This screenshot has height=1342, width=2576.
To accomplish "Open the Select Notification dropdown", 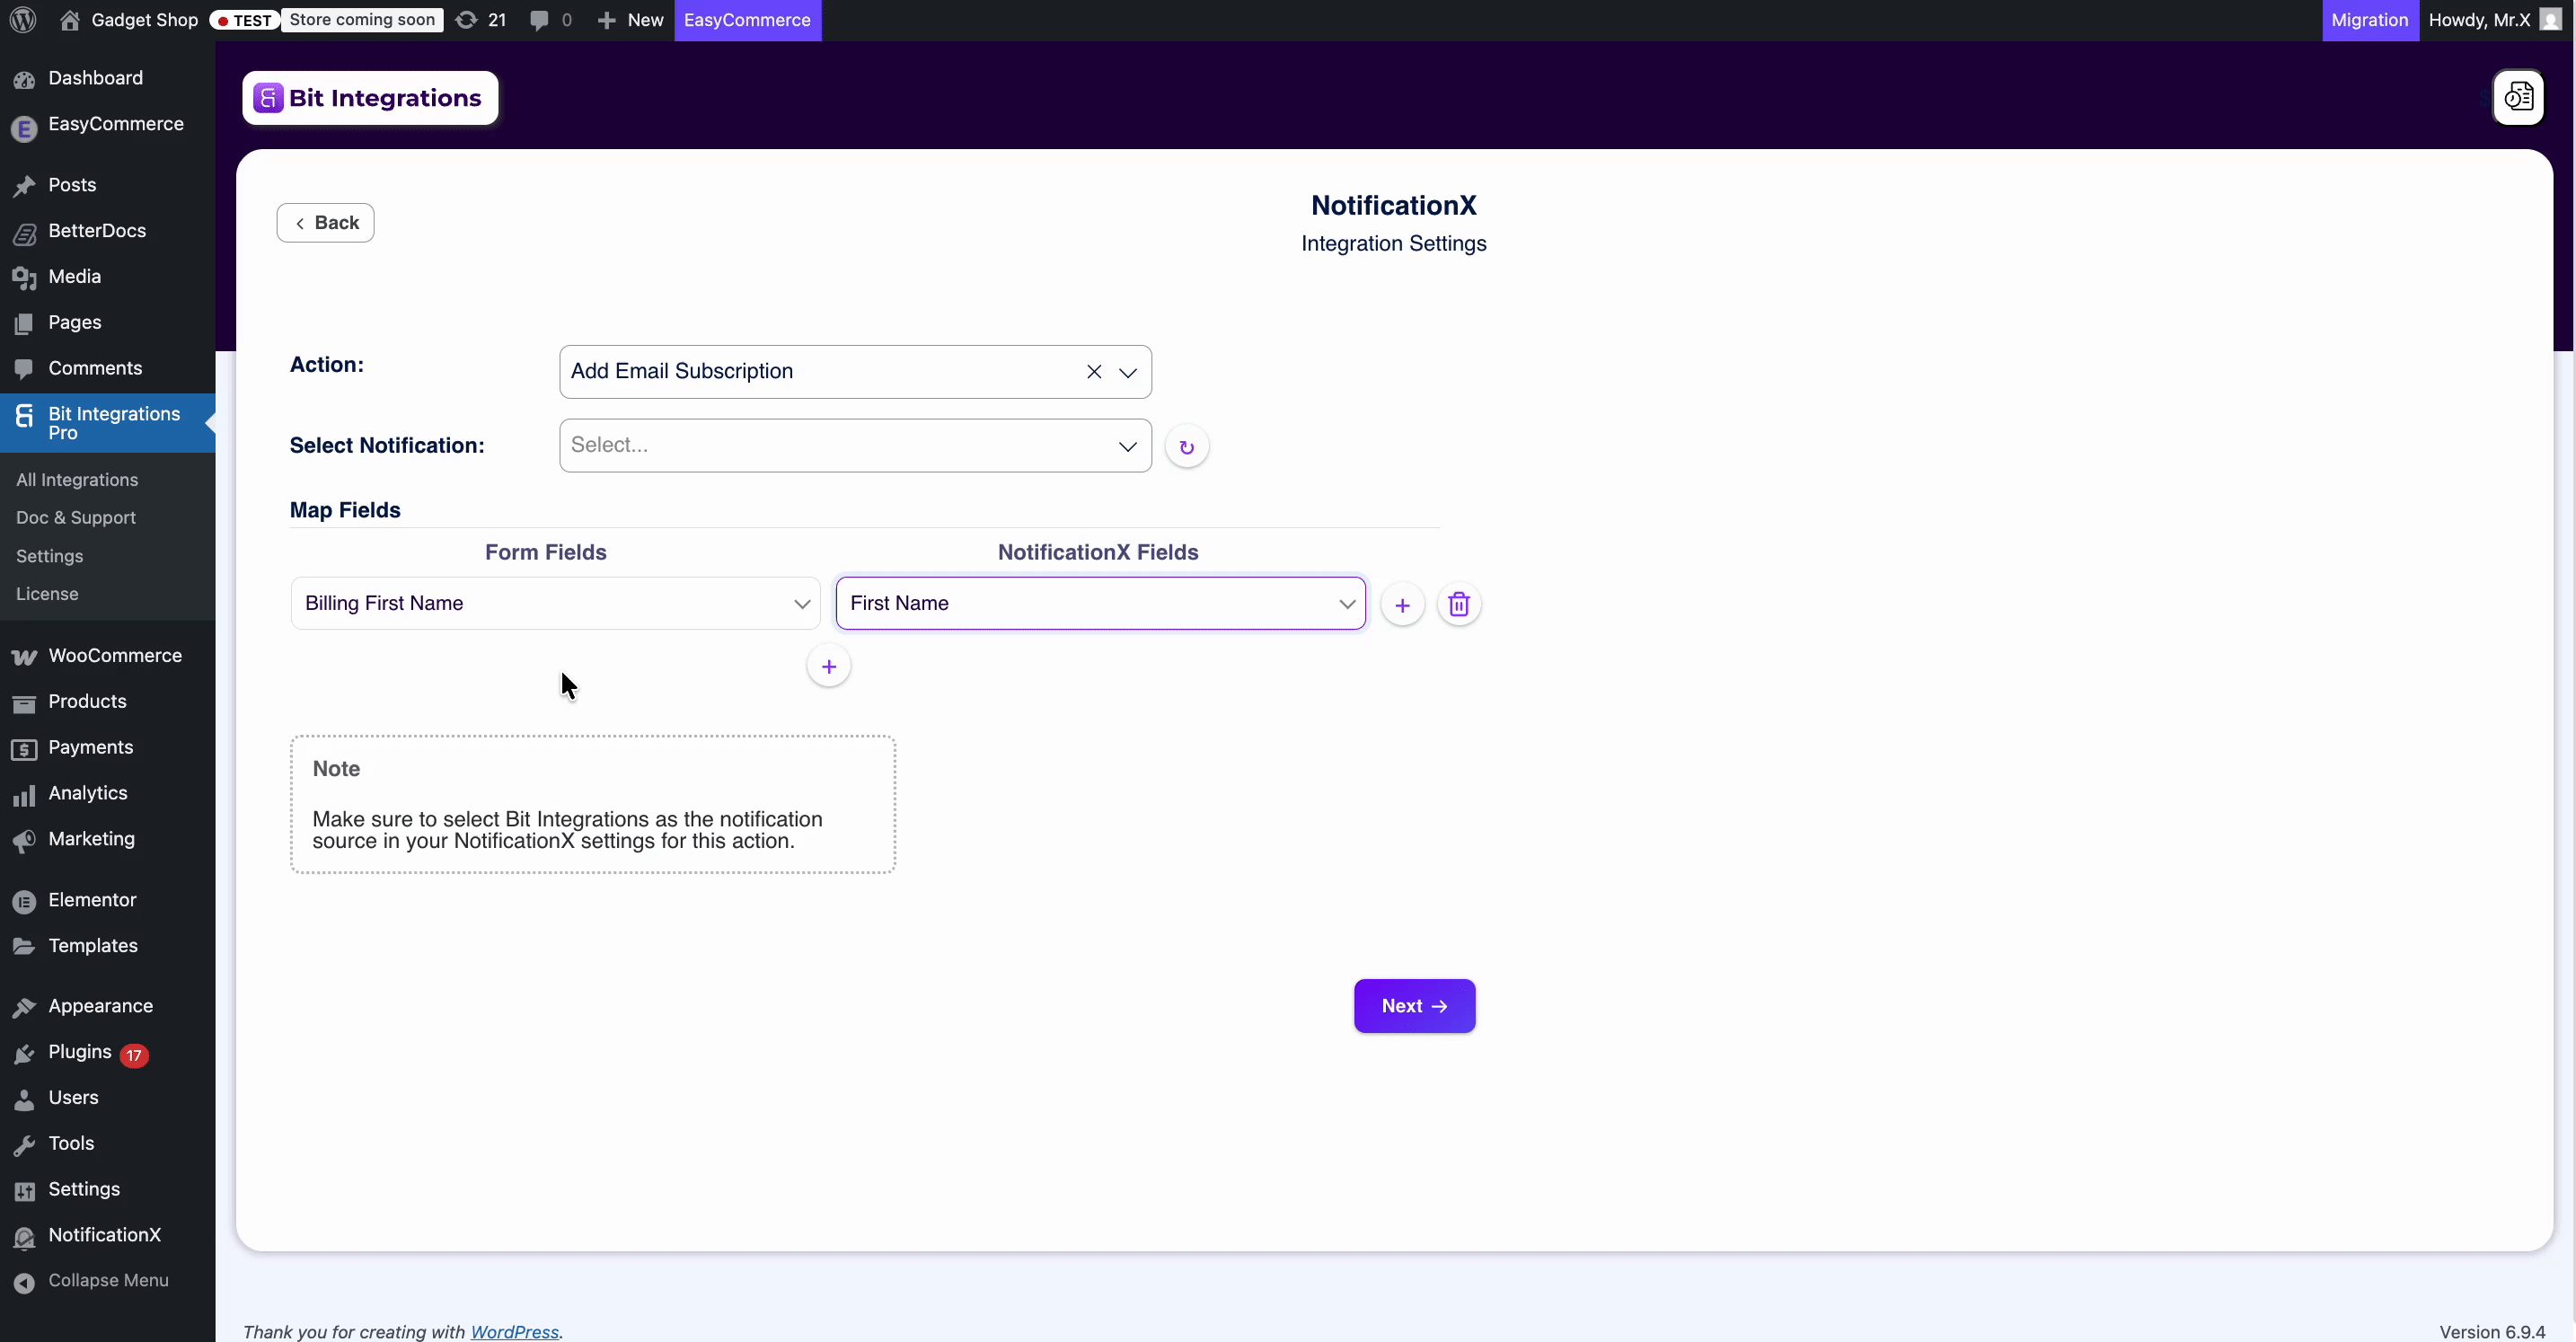I will [1127, 446].
